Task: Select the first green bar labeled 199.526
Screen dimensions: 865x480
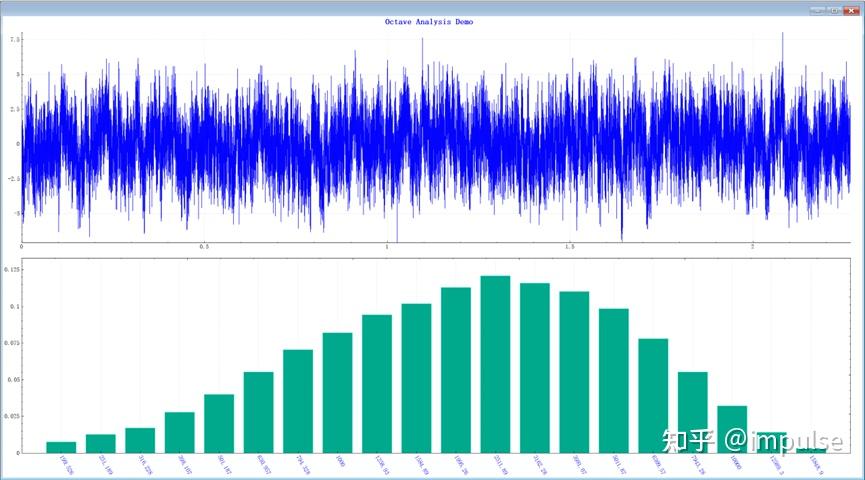Action: 61,447
